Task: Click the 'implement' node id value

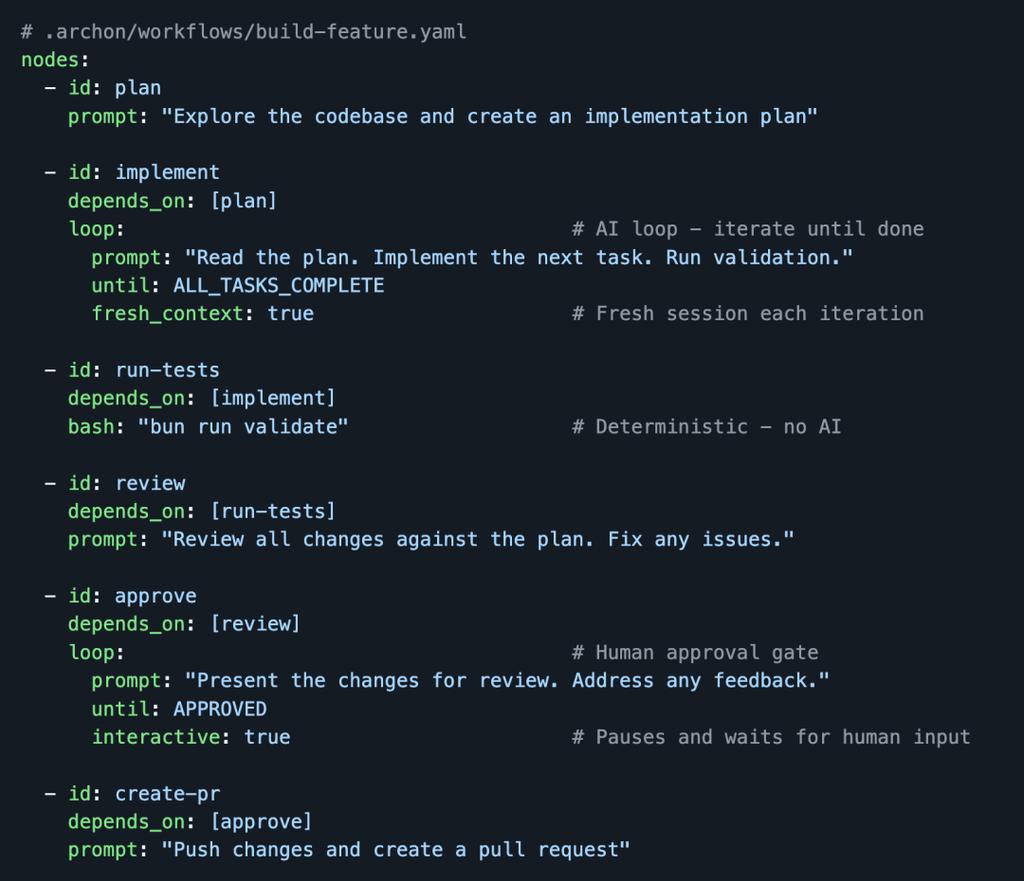Action: [167, 173]
